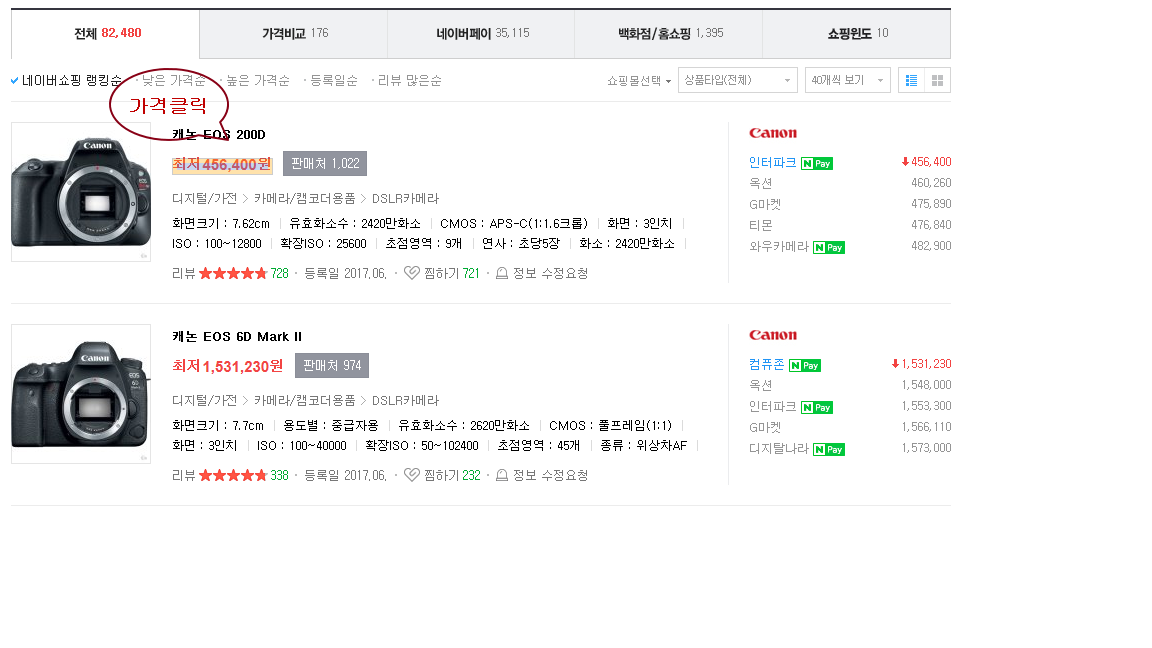Open 캐논 EOS 200D product title
The width and height of the screenshot is (1152, 648).
218,134
